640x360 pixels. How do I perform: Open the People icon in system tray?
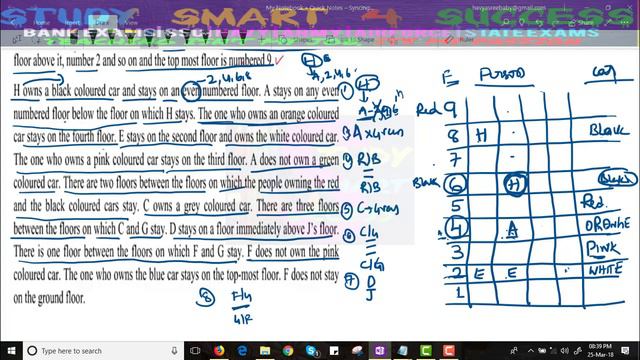tap(514, 351)
